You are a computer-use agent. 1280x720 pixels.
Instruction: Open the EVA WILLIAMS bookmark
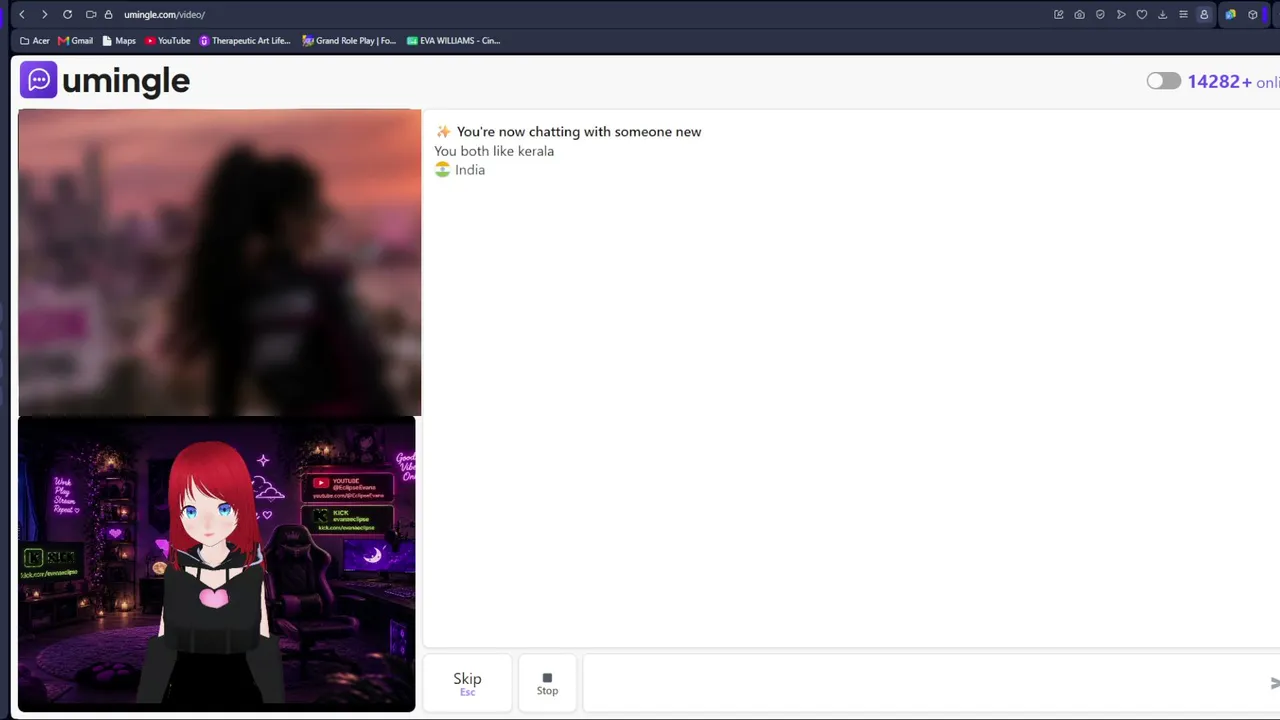coord(454,41)
